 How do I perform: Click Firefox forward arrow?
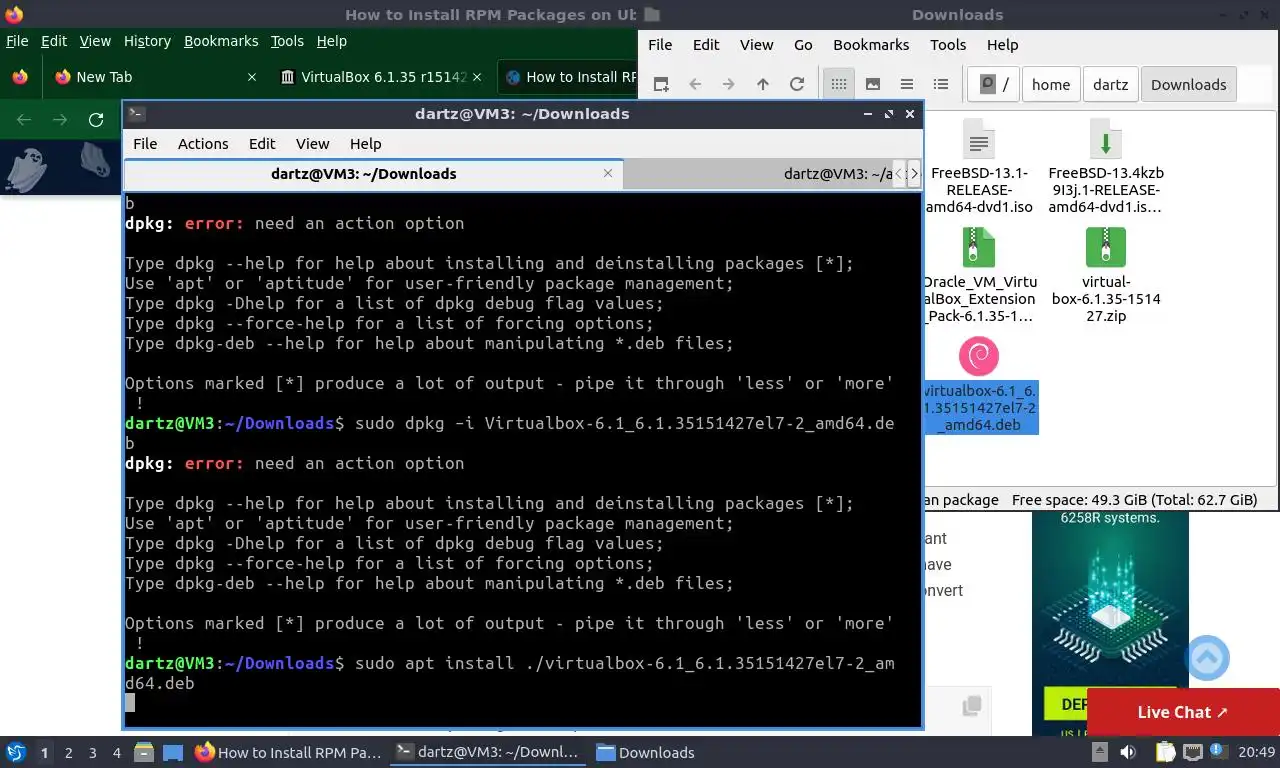60,120
